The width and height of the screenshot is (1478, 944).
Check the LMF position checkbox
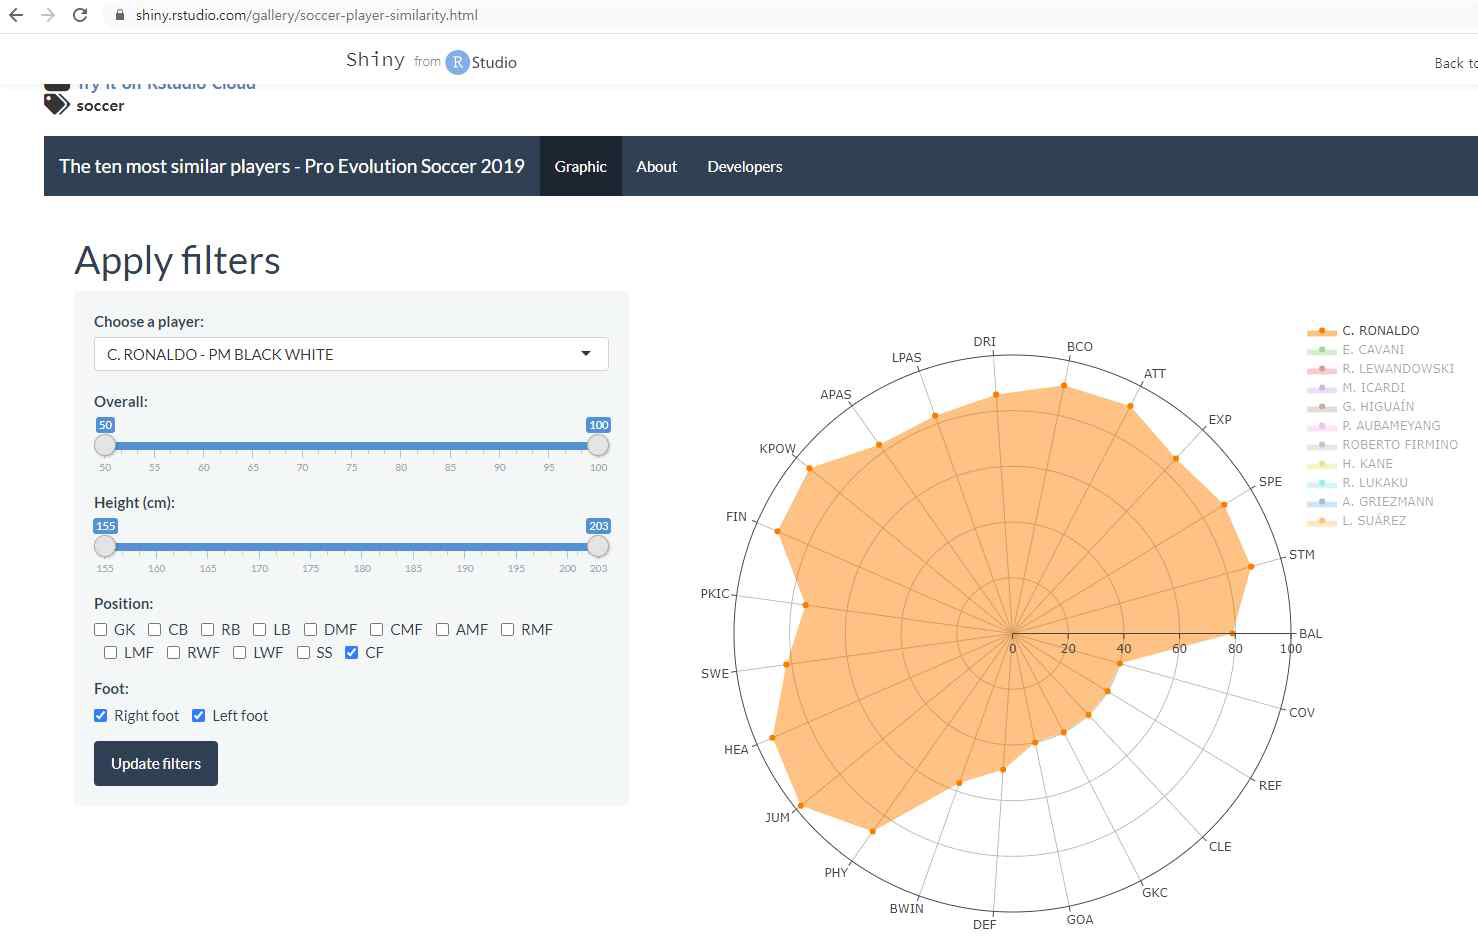click(x=110, y=652)
